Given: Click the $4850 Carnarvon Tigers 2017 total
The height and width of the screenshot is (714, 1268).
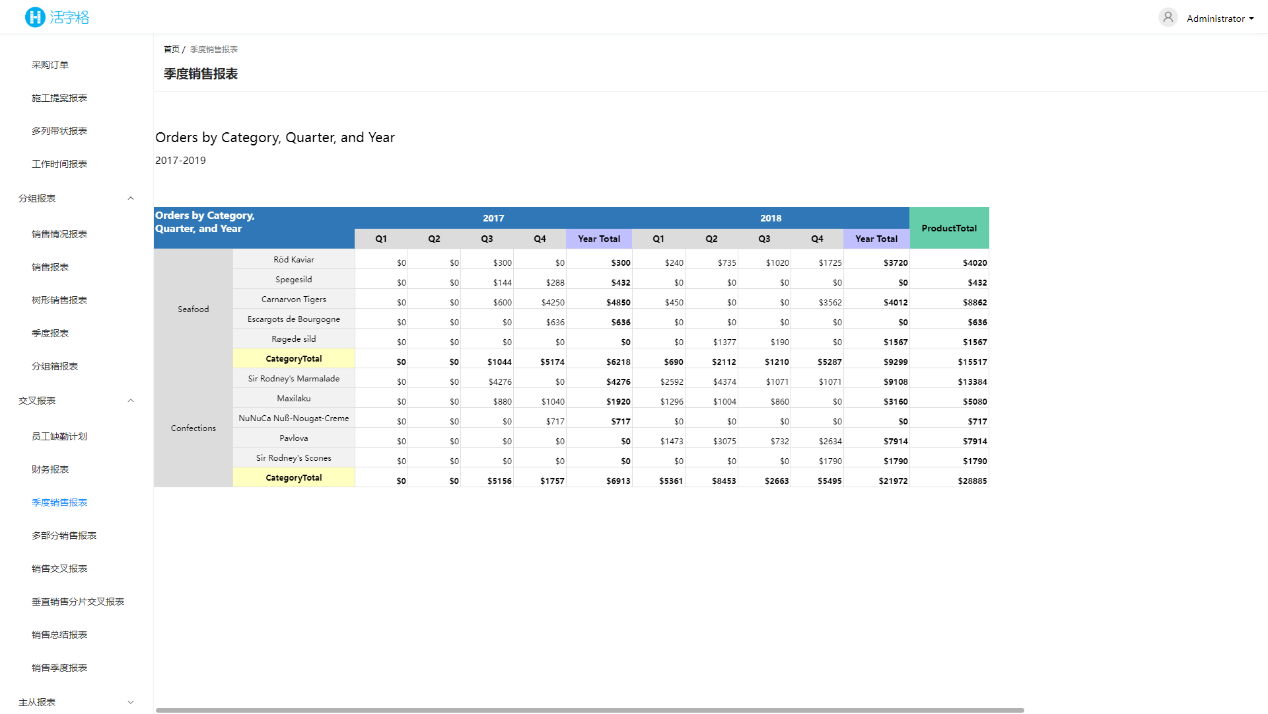Looking at the screenshot, I should point(618,302).
